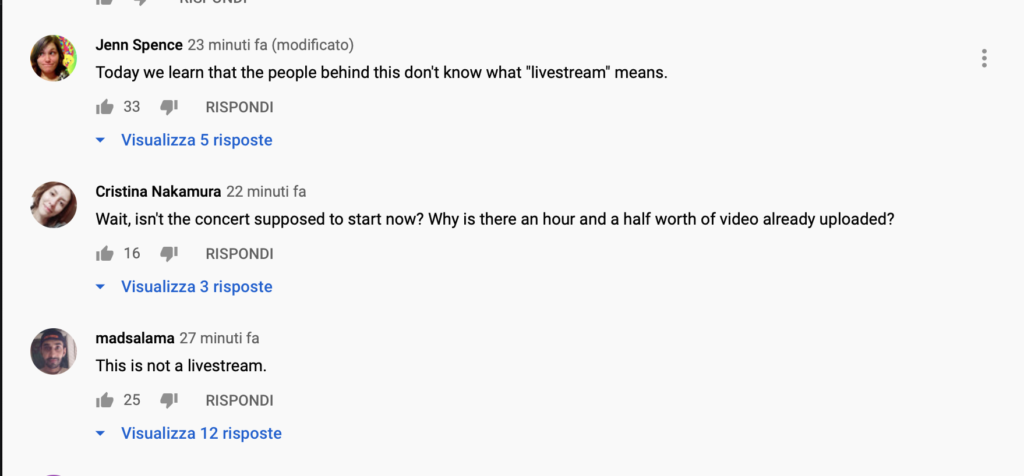This screenshot has width=1024, height=476.
Task: Dislike Jenn Spence's comment
Action: [169, 107]
